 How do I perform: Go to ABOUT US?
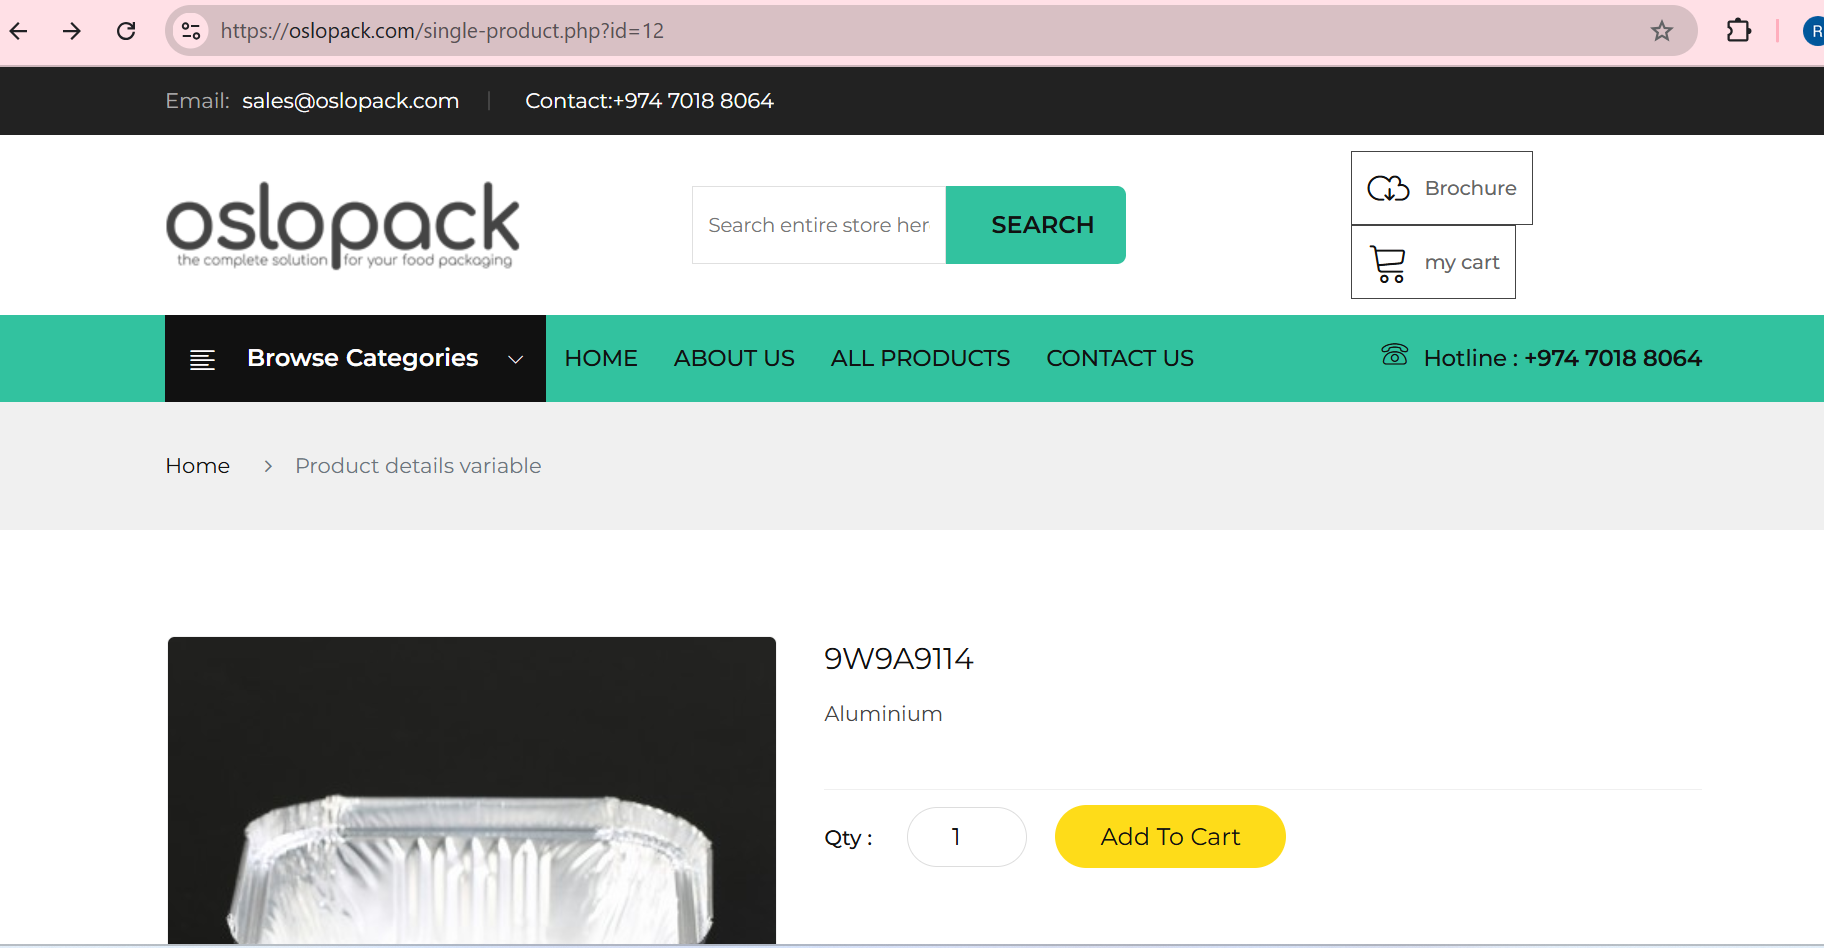click(x=734, y=358)
